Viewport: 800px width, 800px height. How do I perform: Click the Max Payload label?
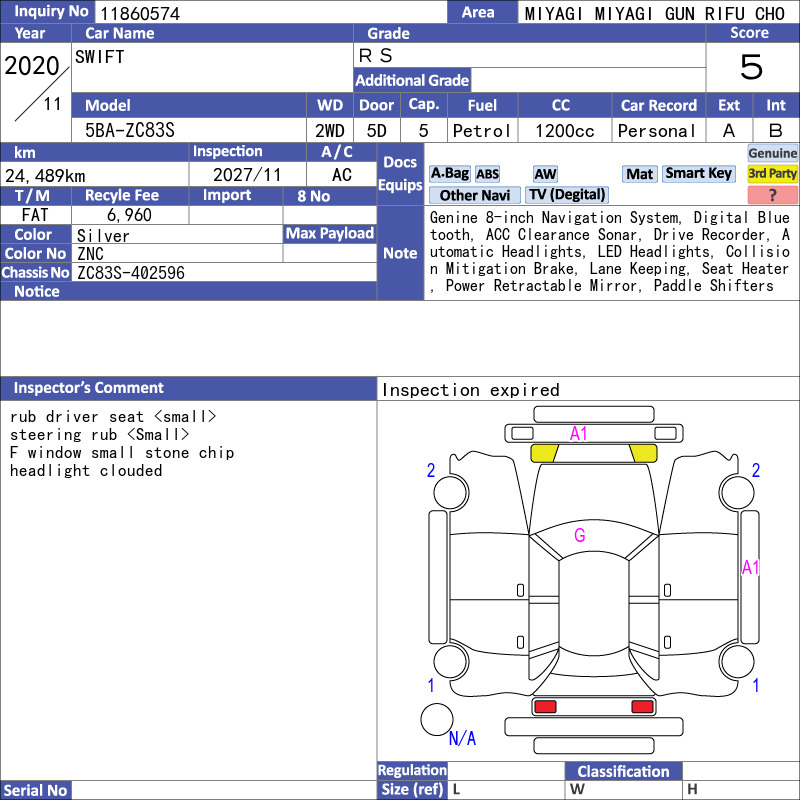tap(330, 234)
